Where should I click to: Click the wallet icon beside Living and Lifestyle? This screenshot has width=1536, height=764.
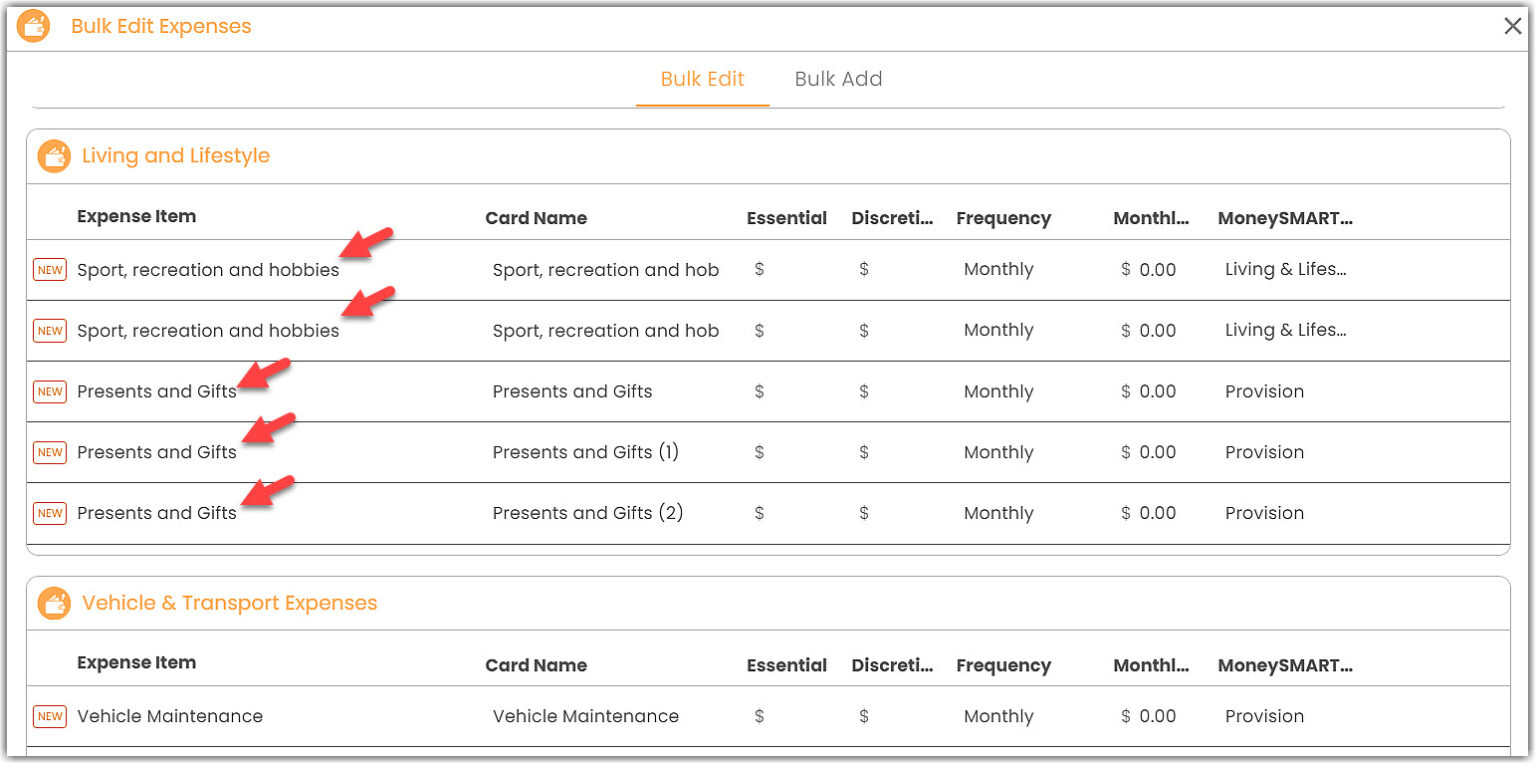tap(52, 156)
